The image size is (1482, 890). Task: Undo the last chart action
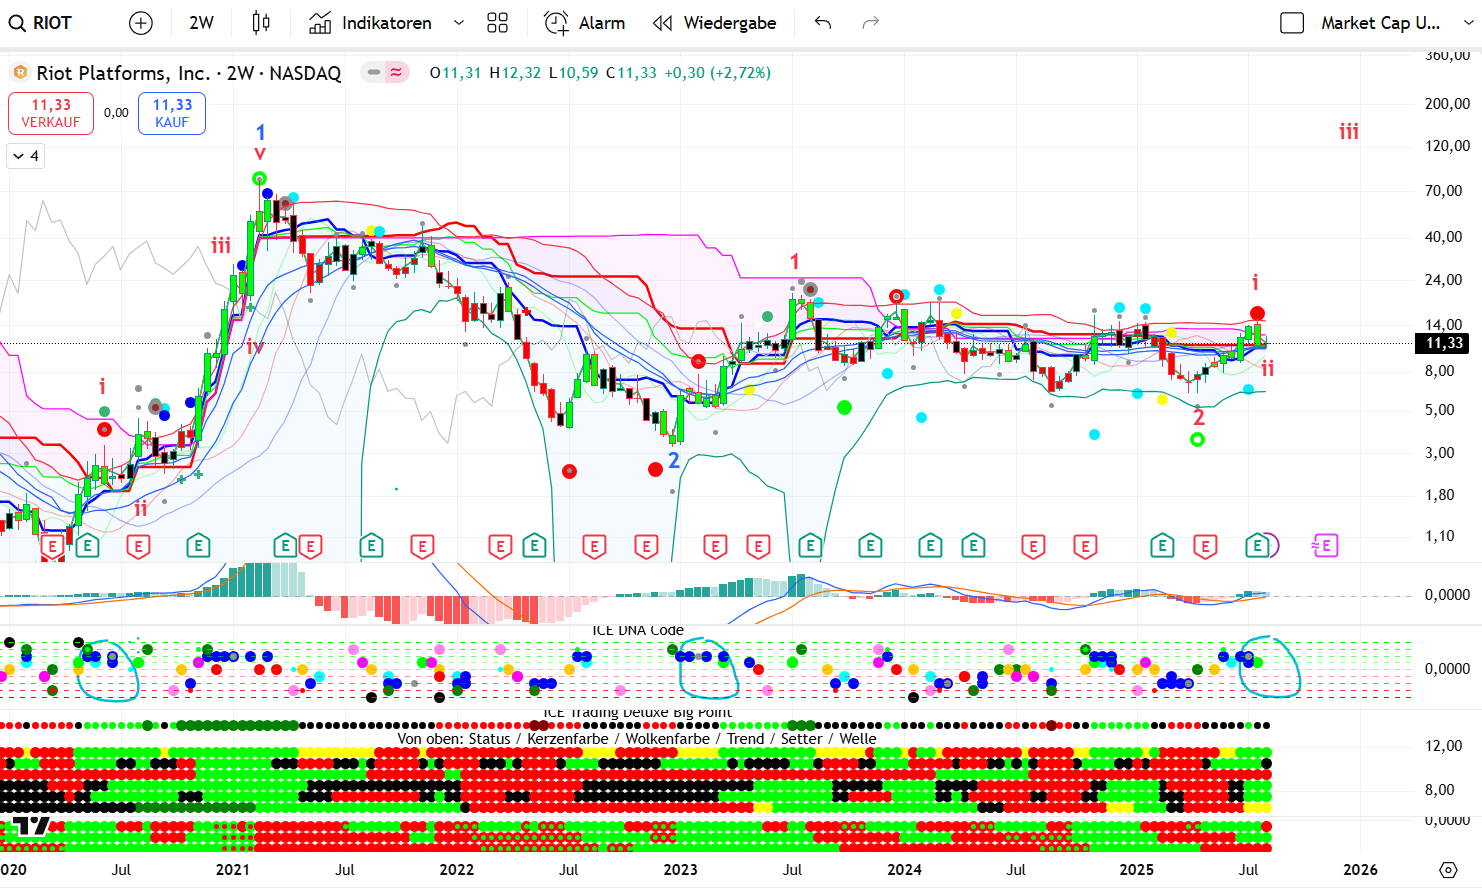823,23
